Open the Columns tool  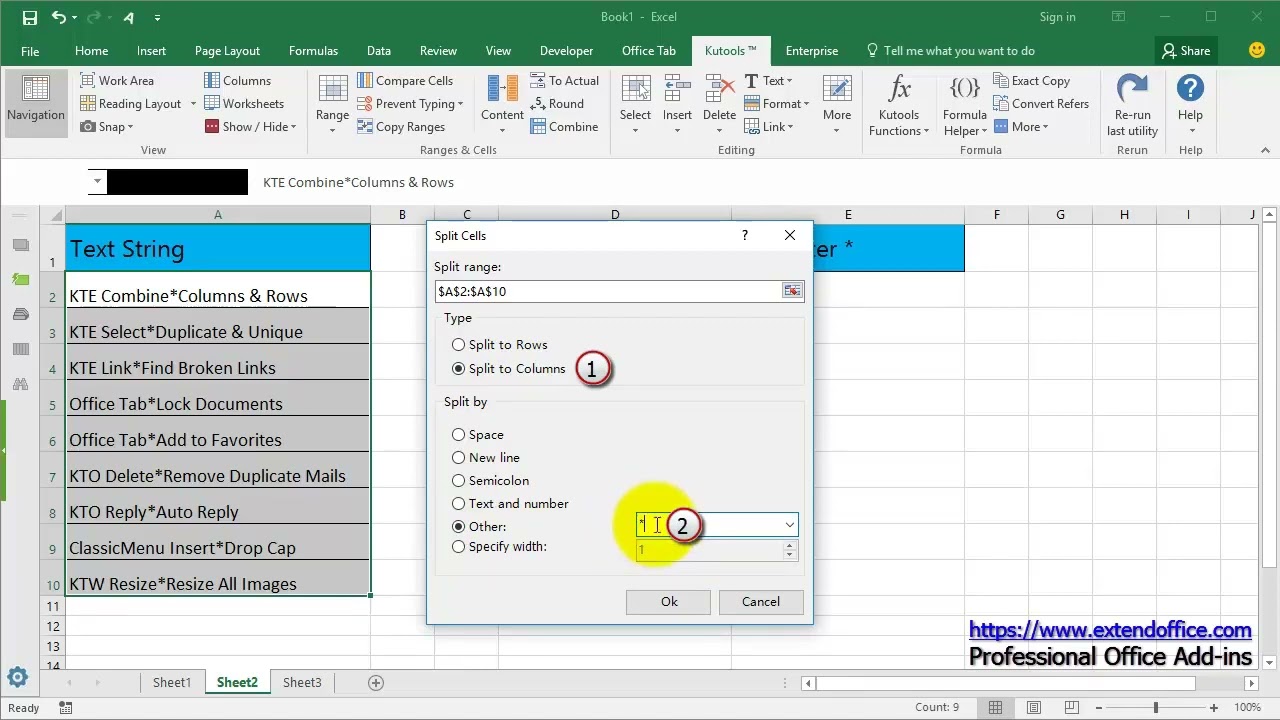237,81
